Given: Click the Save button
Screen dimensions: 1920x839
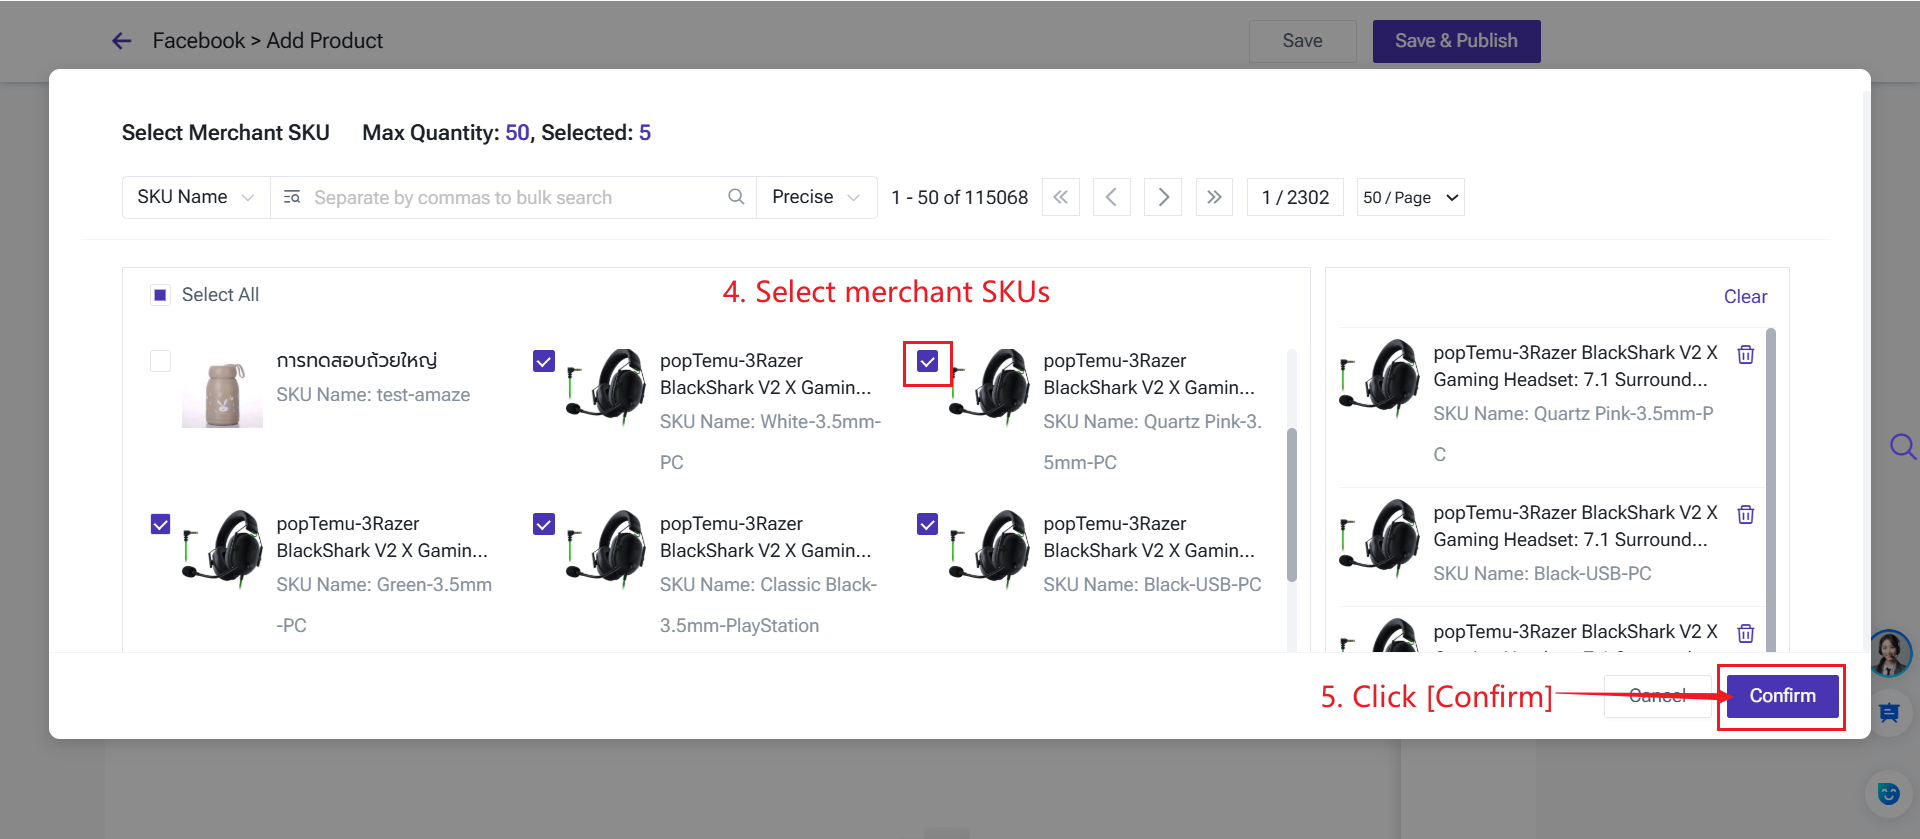Looking at the screenshot, I should pos(1302,41).
